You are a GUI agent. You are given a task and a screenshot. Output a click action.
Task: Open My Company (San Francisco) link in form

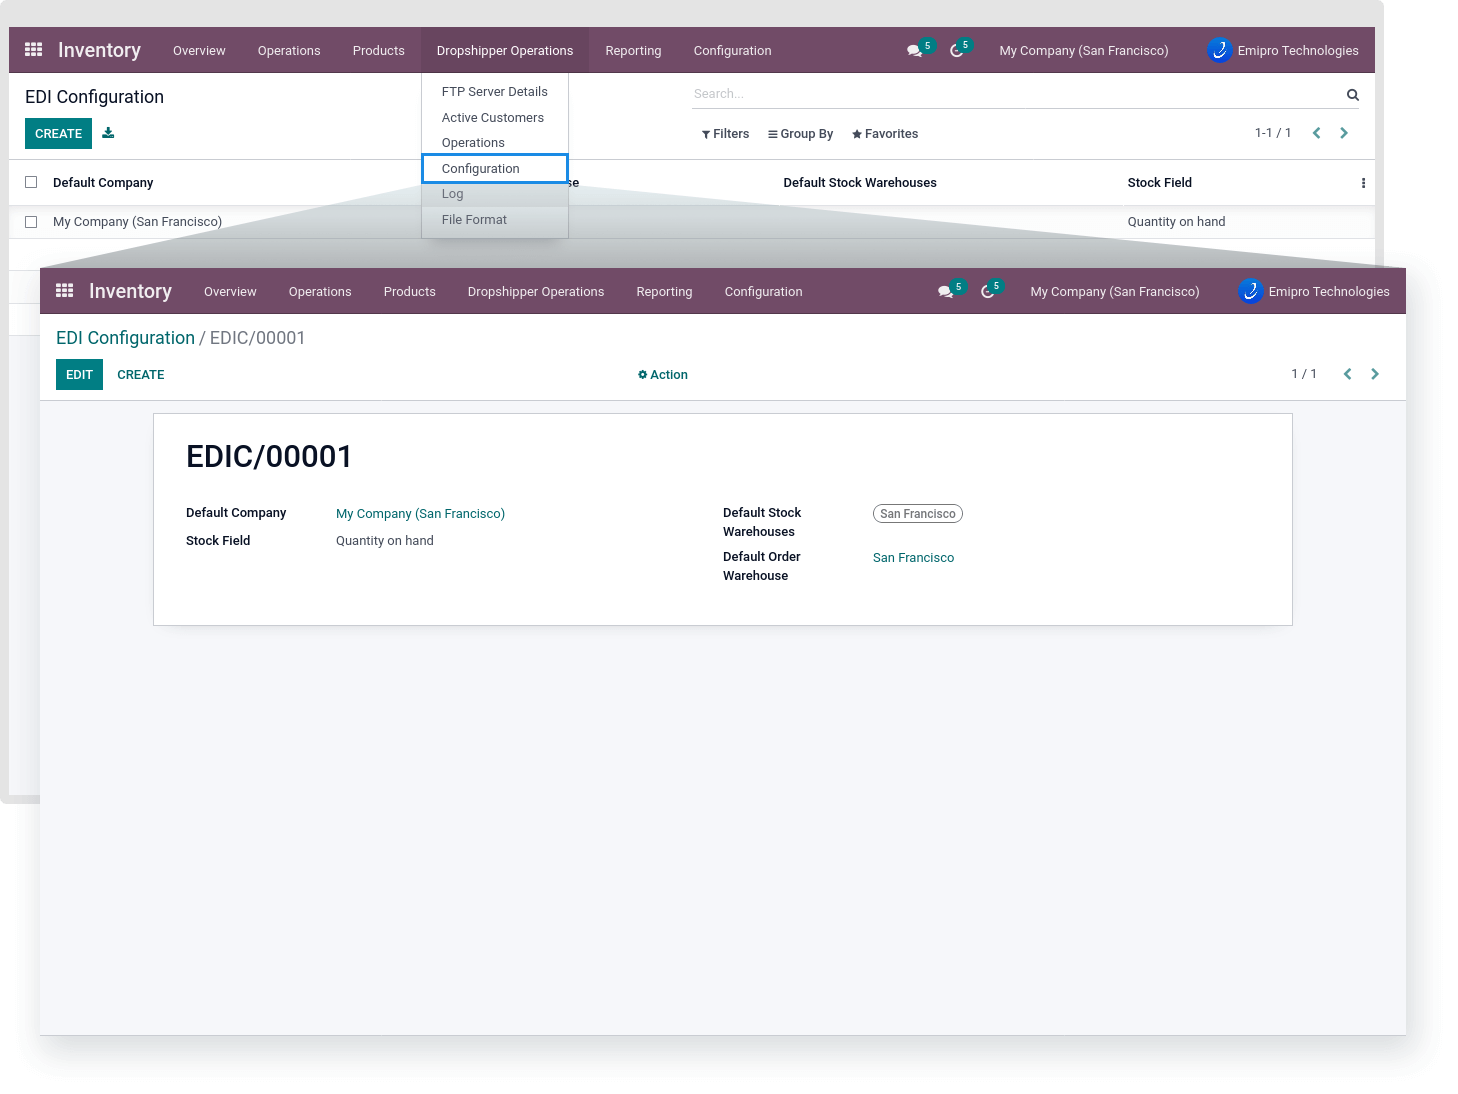click(x=420, y=514)
